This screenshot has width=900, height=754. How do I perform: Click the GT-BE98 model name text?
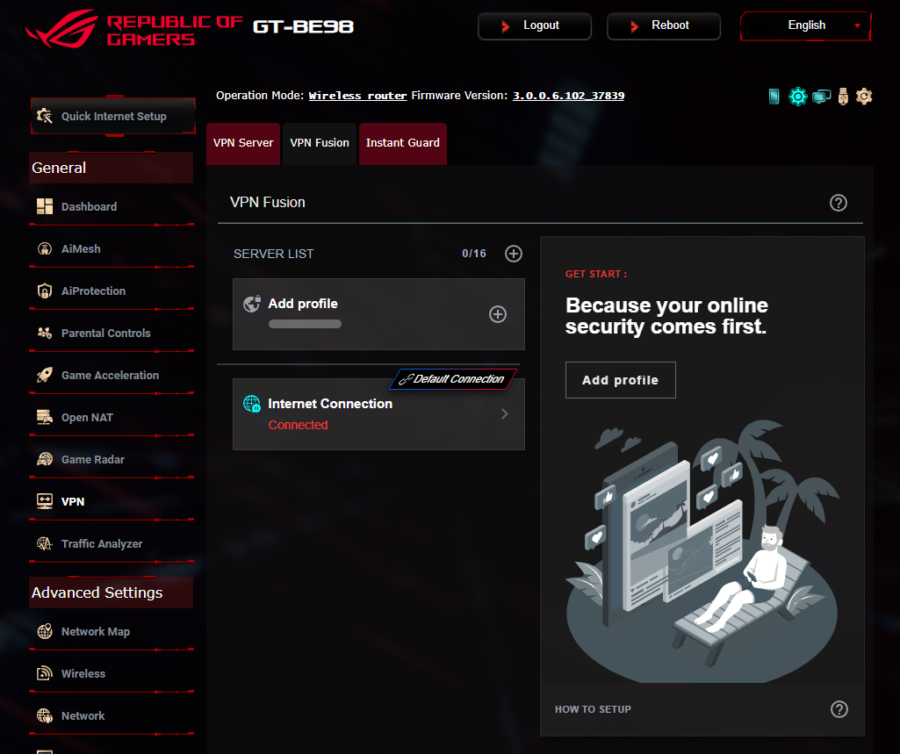[303, 27]
